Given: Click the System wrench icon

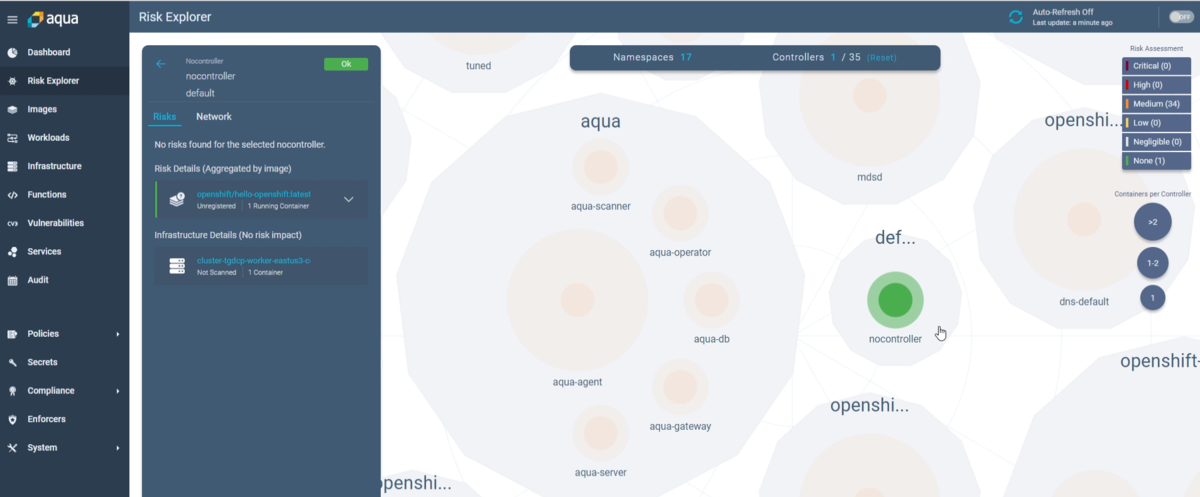Looking at the screenshot, I should tap(12, 448).
